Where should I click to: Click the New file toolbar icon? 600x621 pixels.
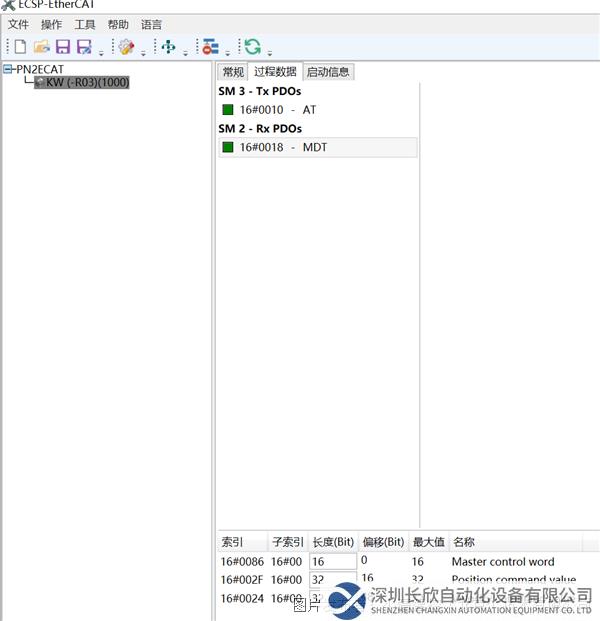point(20,47)
